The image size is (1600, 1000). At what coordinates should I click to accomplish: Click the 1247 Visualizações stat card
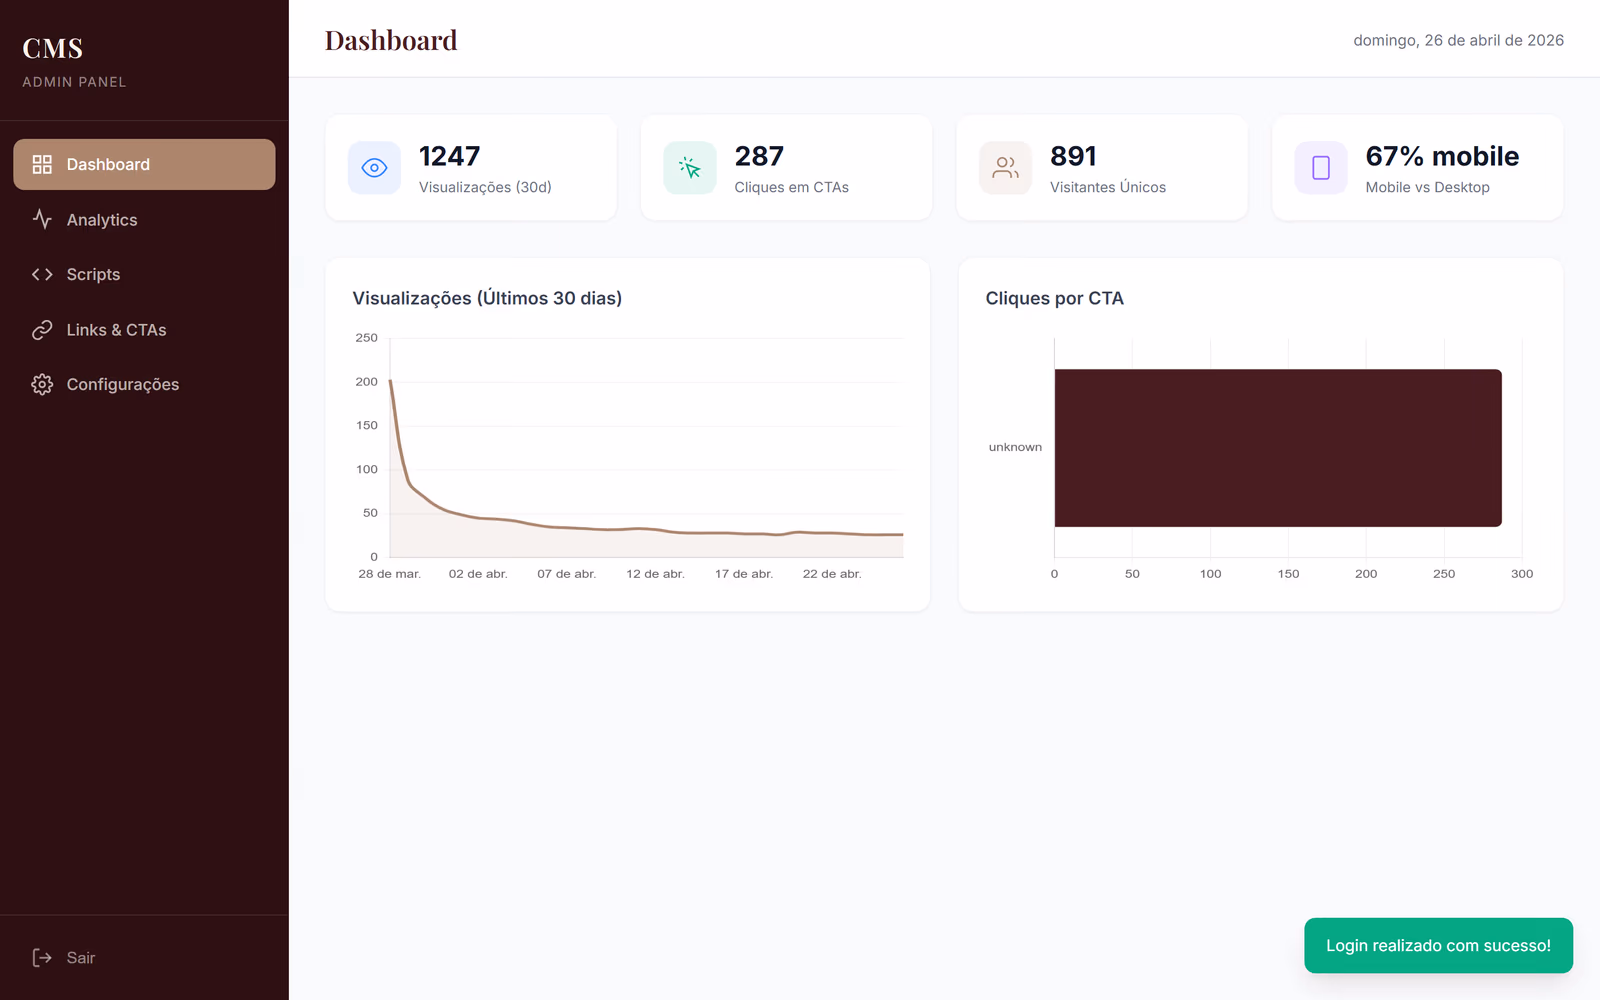[x=470, y=167]
